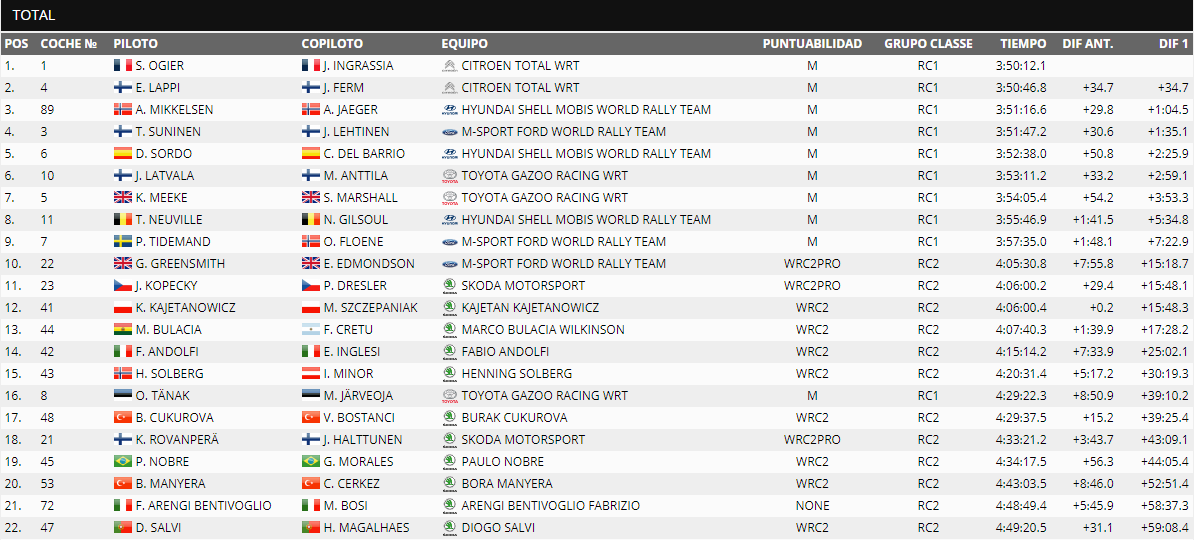Click the Toyota logo in J. Latvala's row
The image size is (1194, 540).
click(x=449, y=176)
